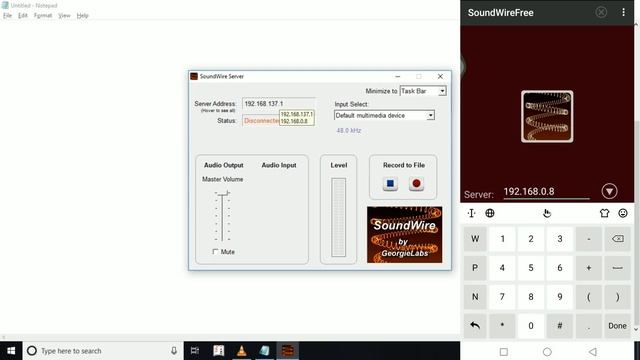
Task: Click the microphone icon in search box
Action: (174, 351)
